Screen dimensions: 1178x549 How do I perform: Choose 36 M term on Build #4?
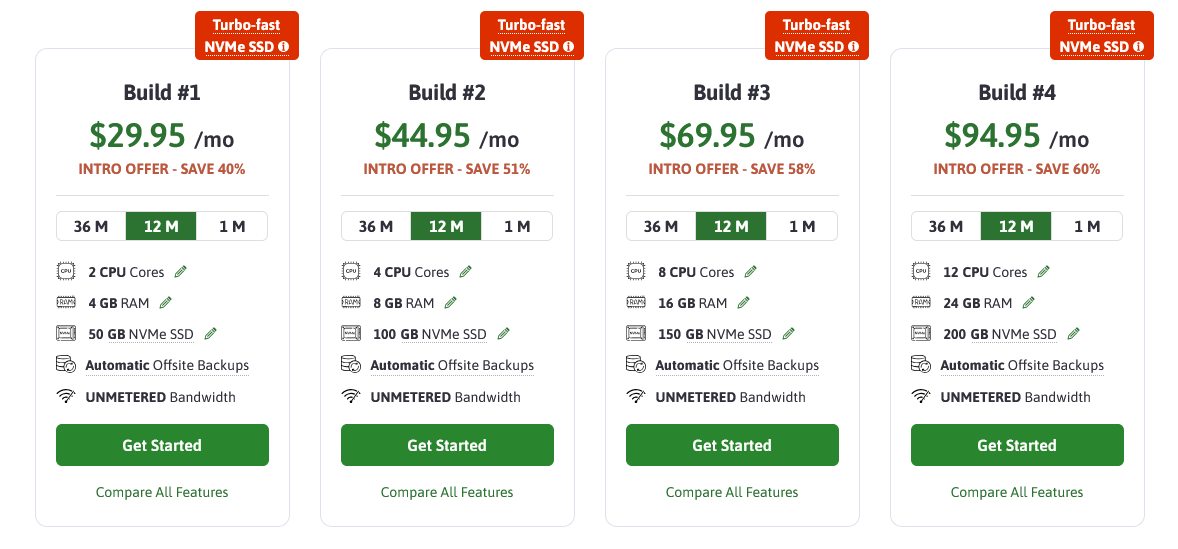[x=946, y=226]
